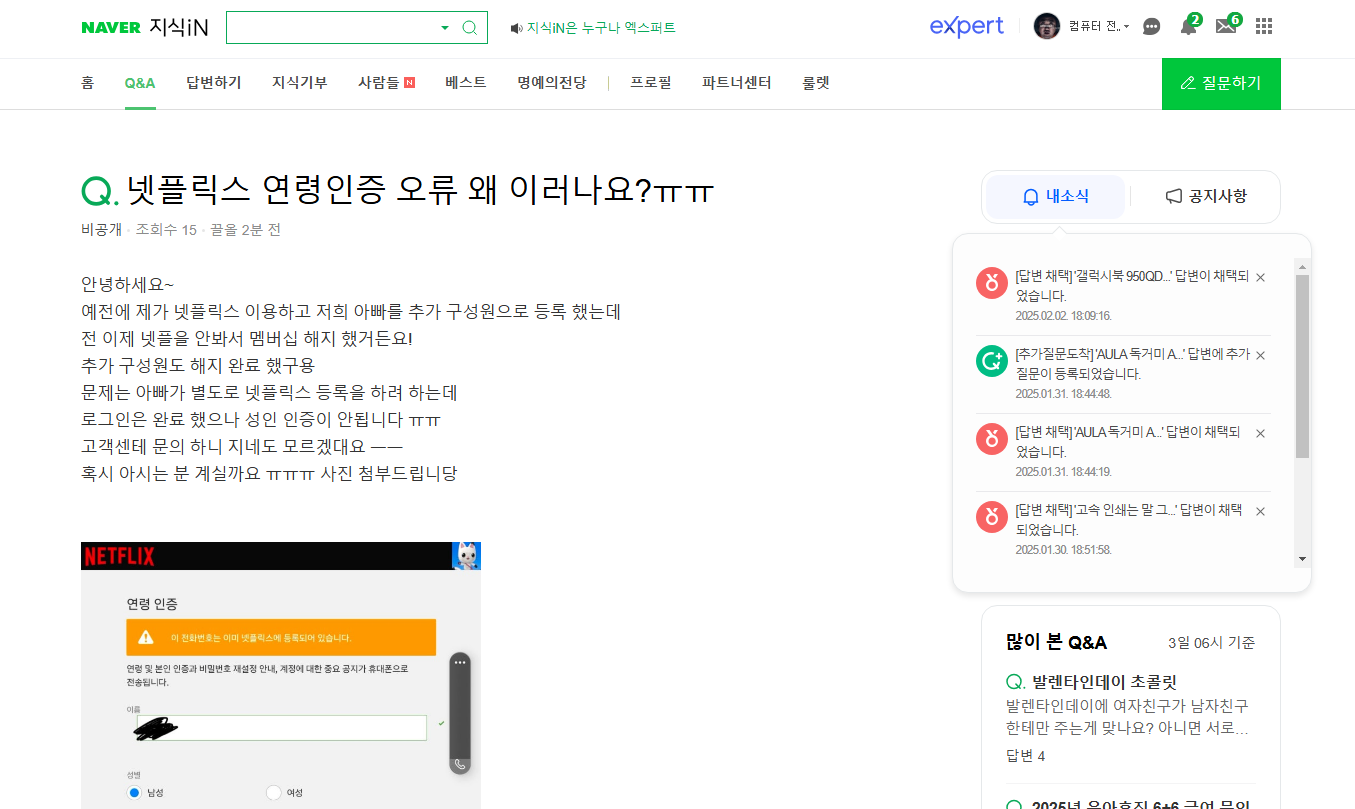Open the 프로필 menu item
1355x809 pixels.
coord(651,83)
